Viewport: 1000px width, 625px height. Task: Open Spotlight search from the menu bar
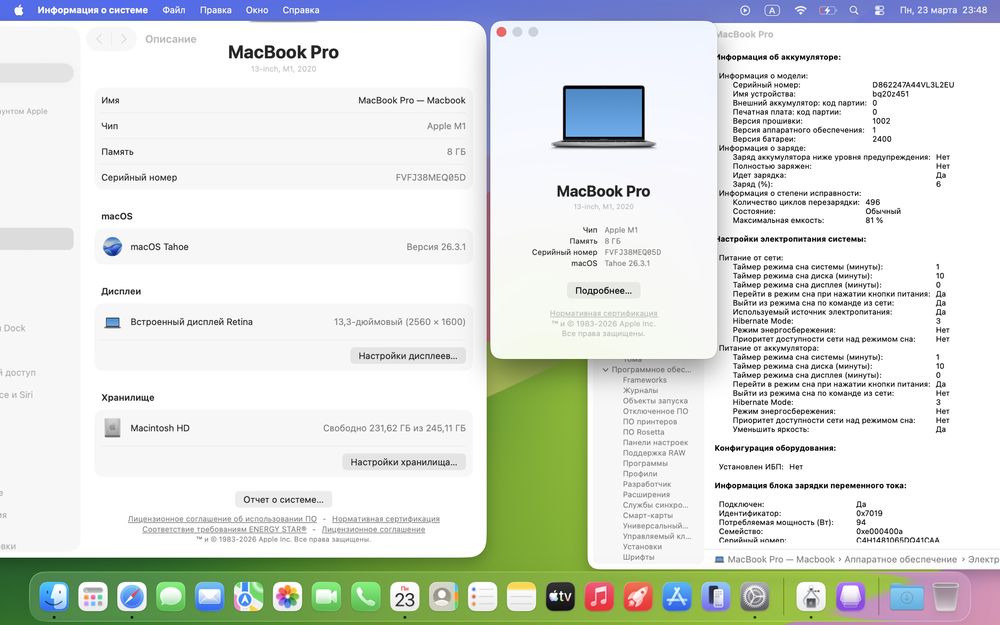854,10
